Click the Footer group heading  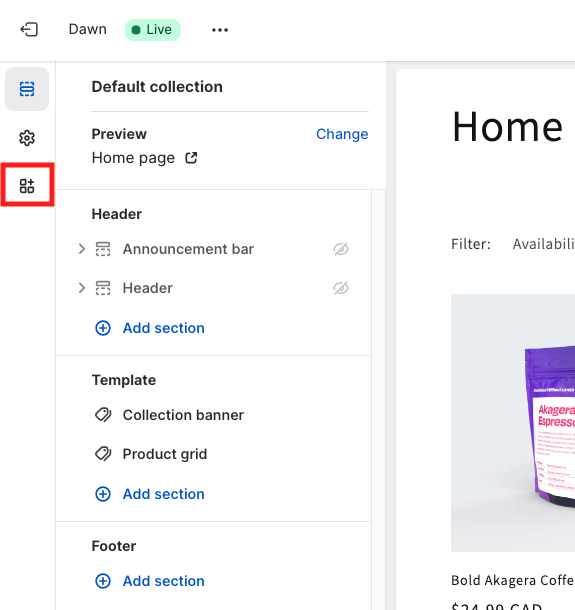point(114,546)
